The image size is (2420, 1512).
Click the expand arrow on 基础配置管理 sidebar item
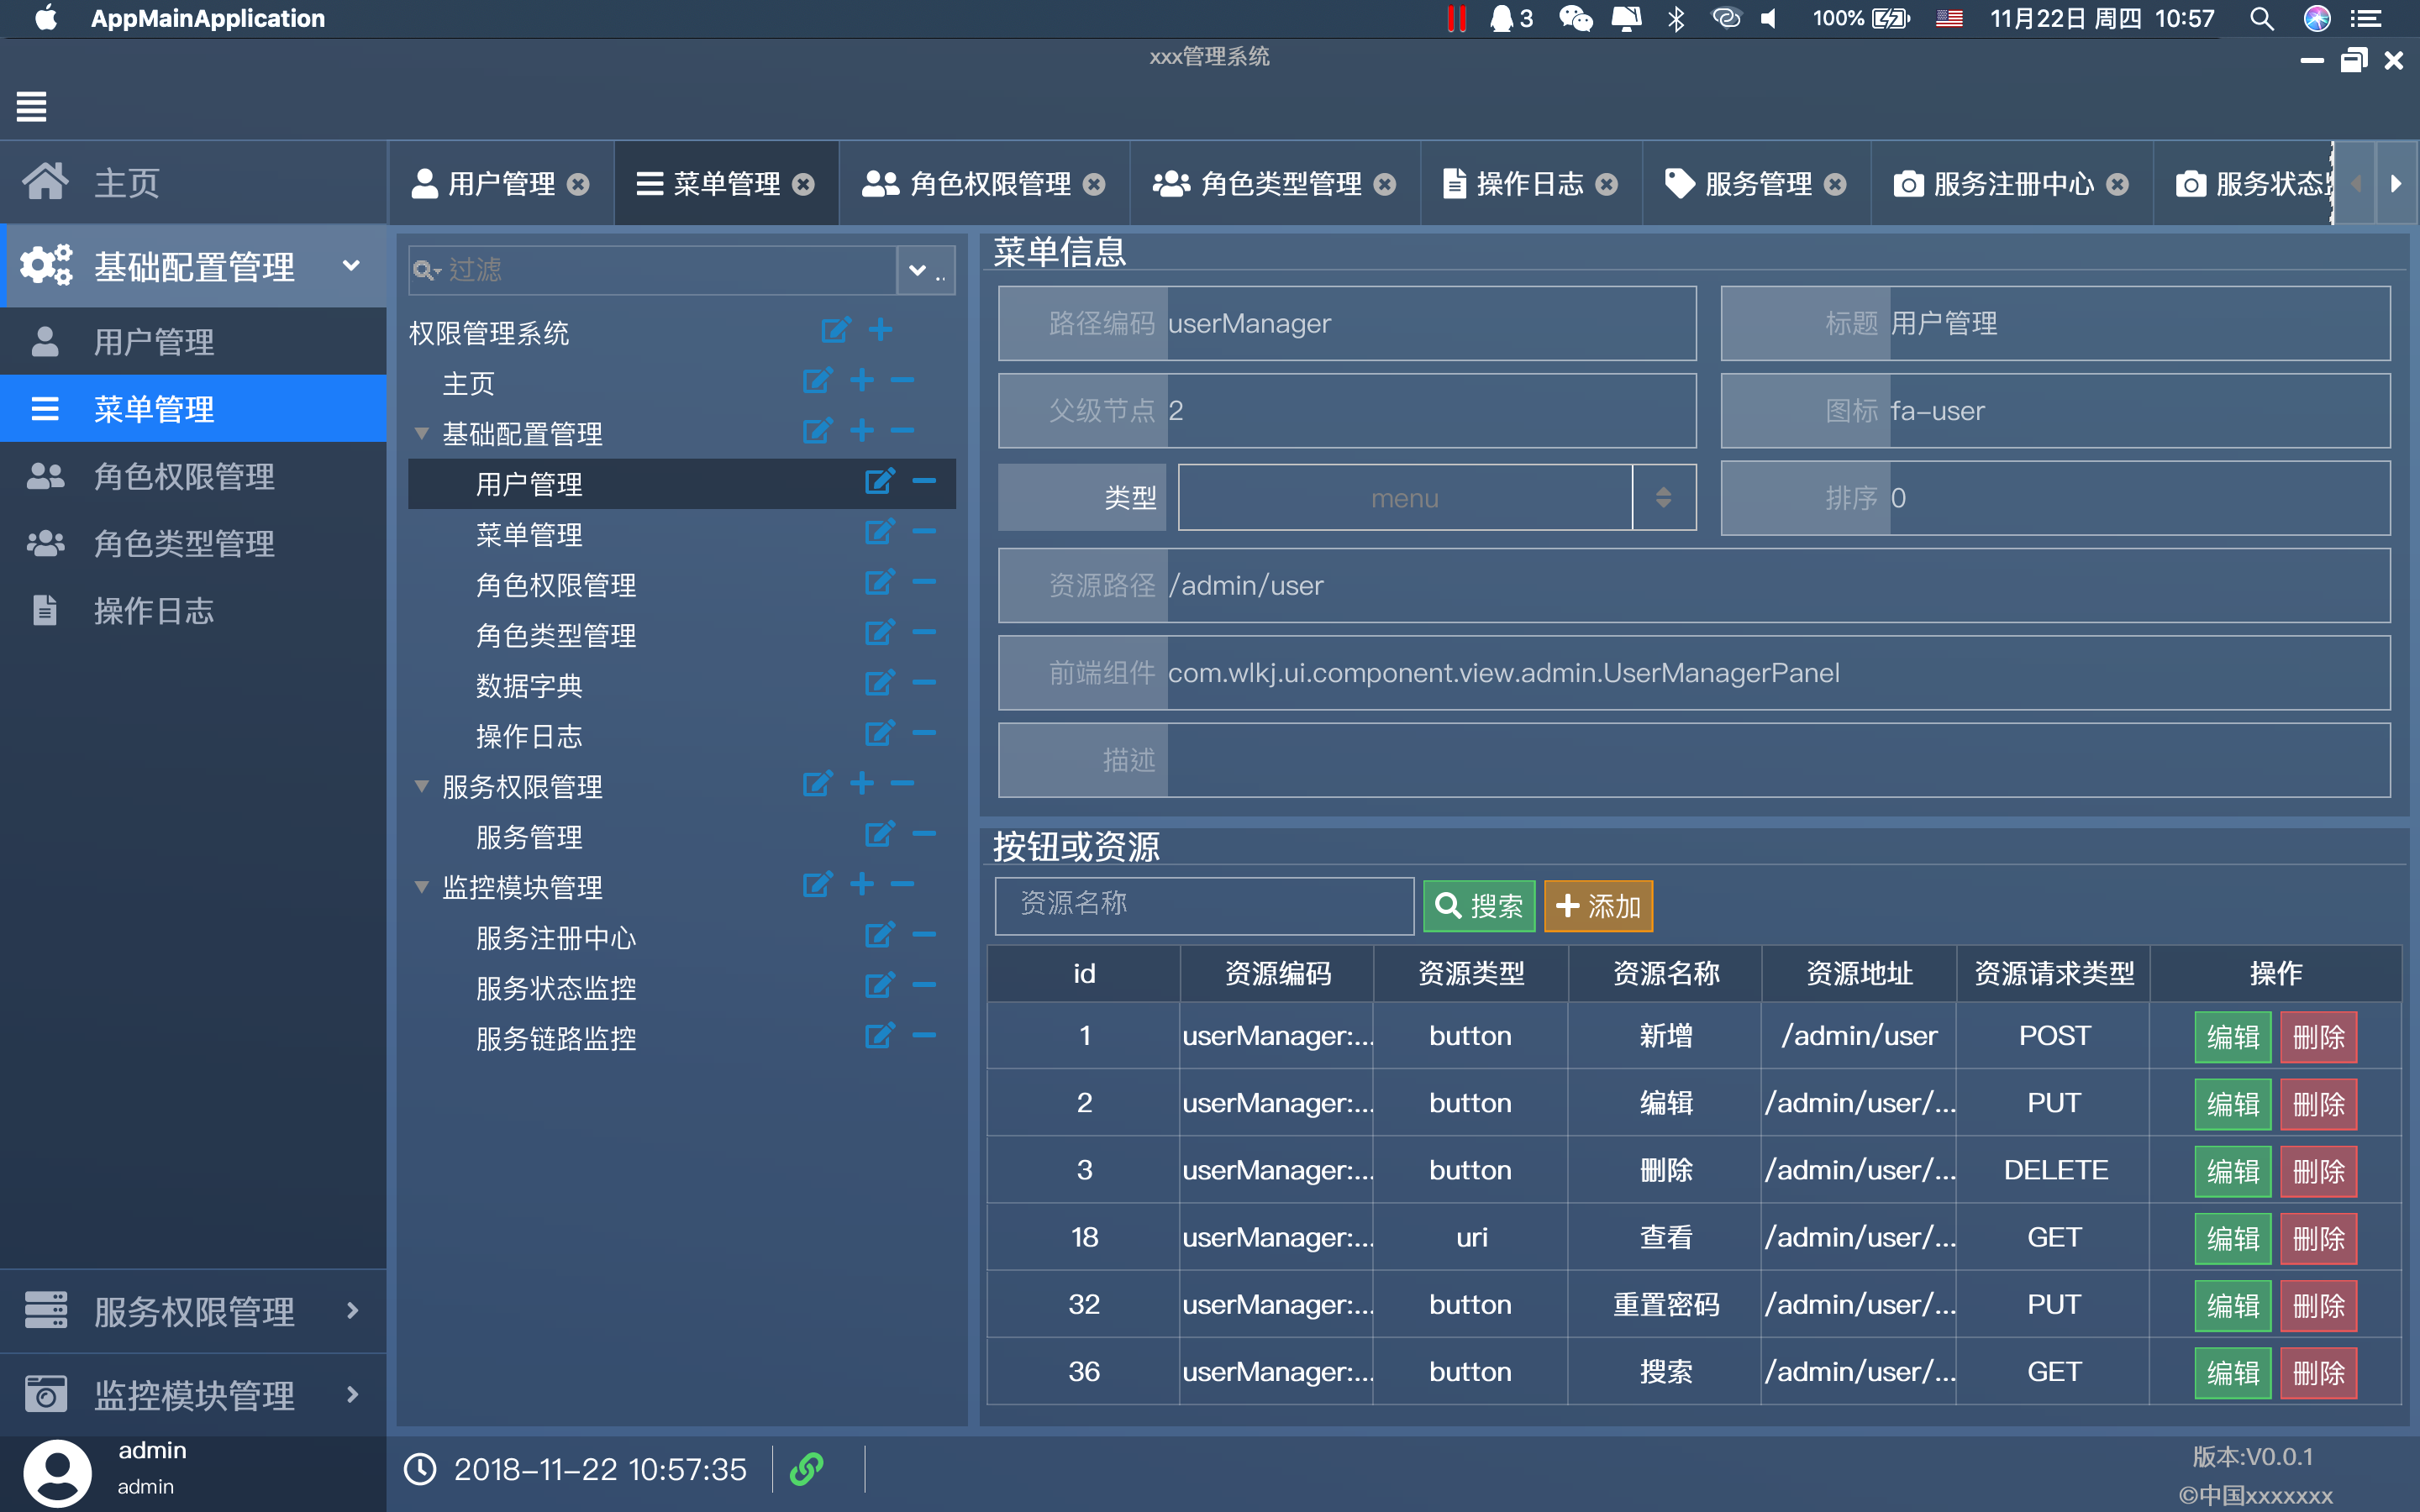click(x=354, y=265)
